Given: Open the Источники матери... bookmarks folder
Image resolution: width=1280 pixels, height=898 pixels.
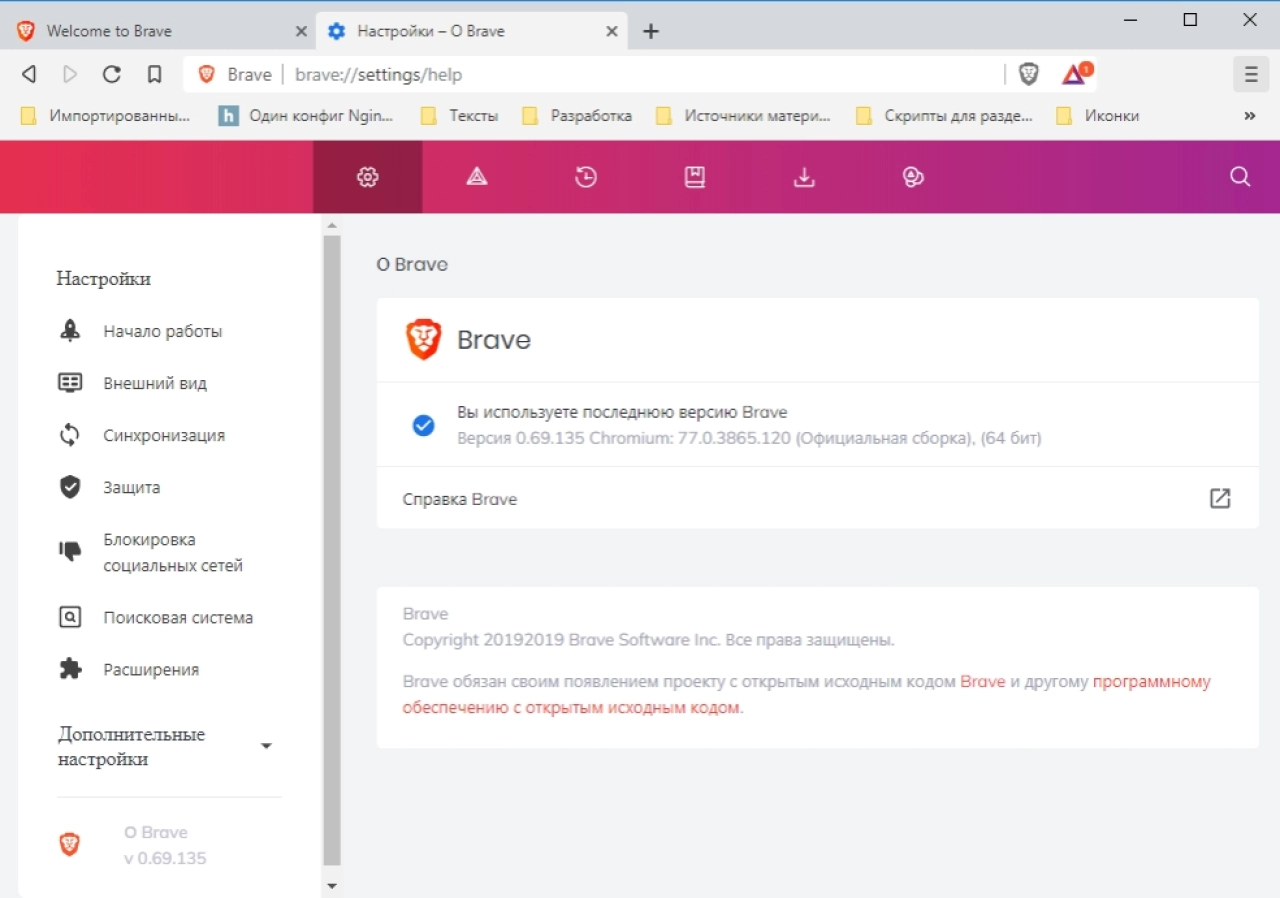Looking at the screenshot, I should 743,116.
